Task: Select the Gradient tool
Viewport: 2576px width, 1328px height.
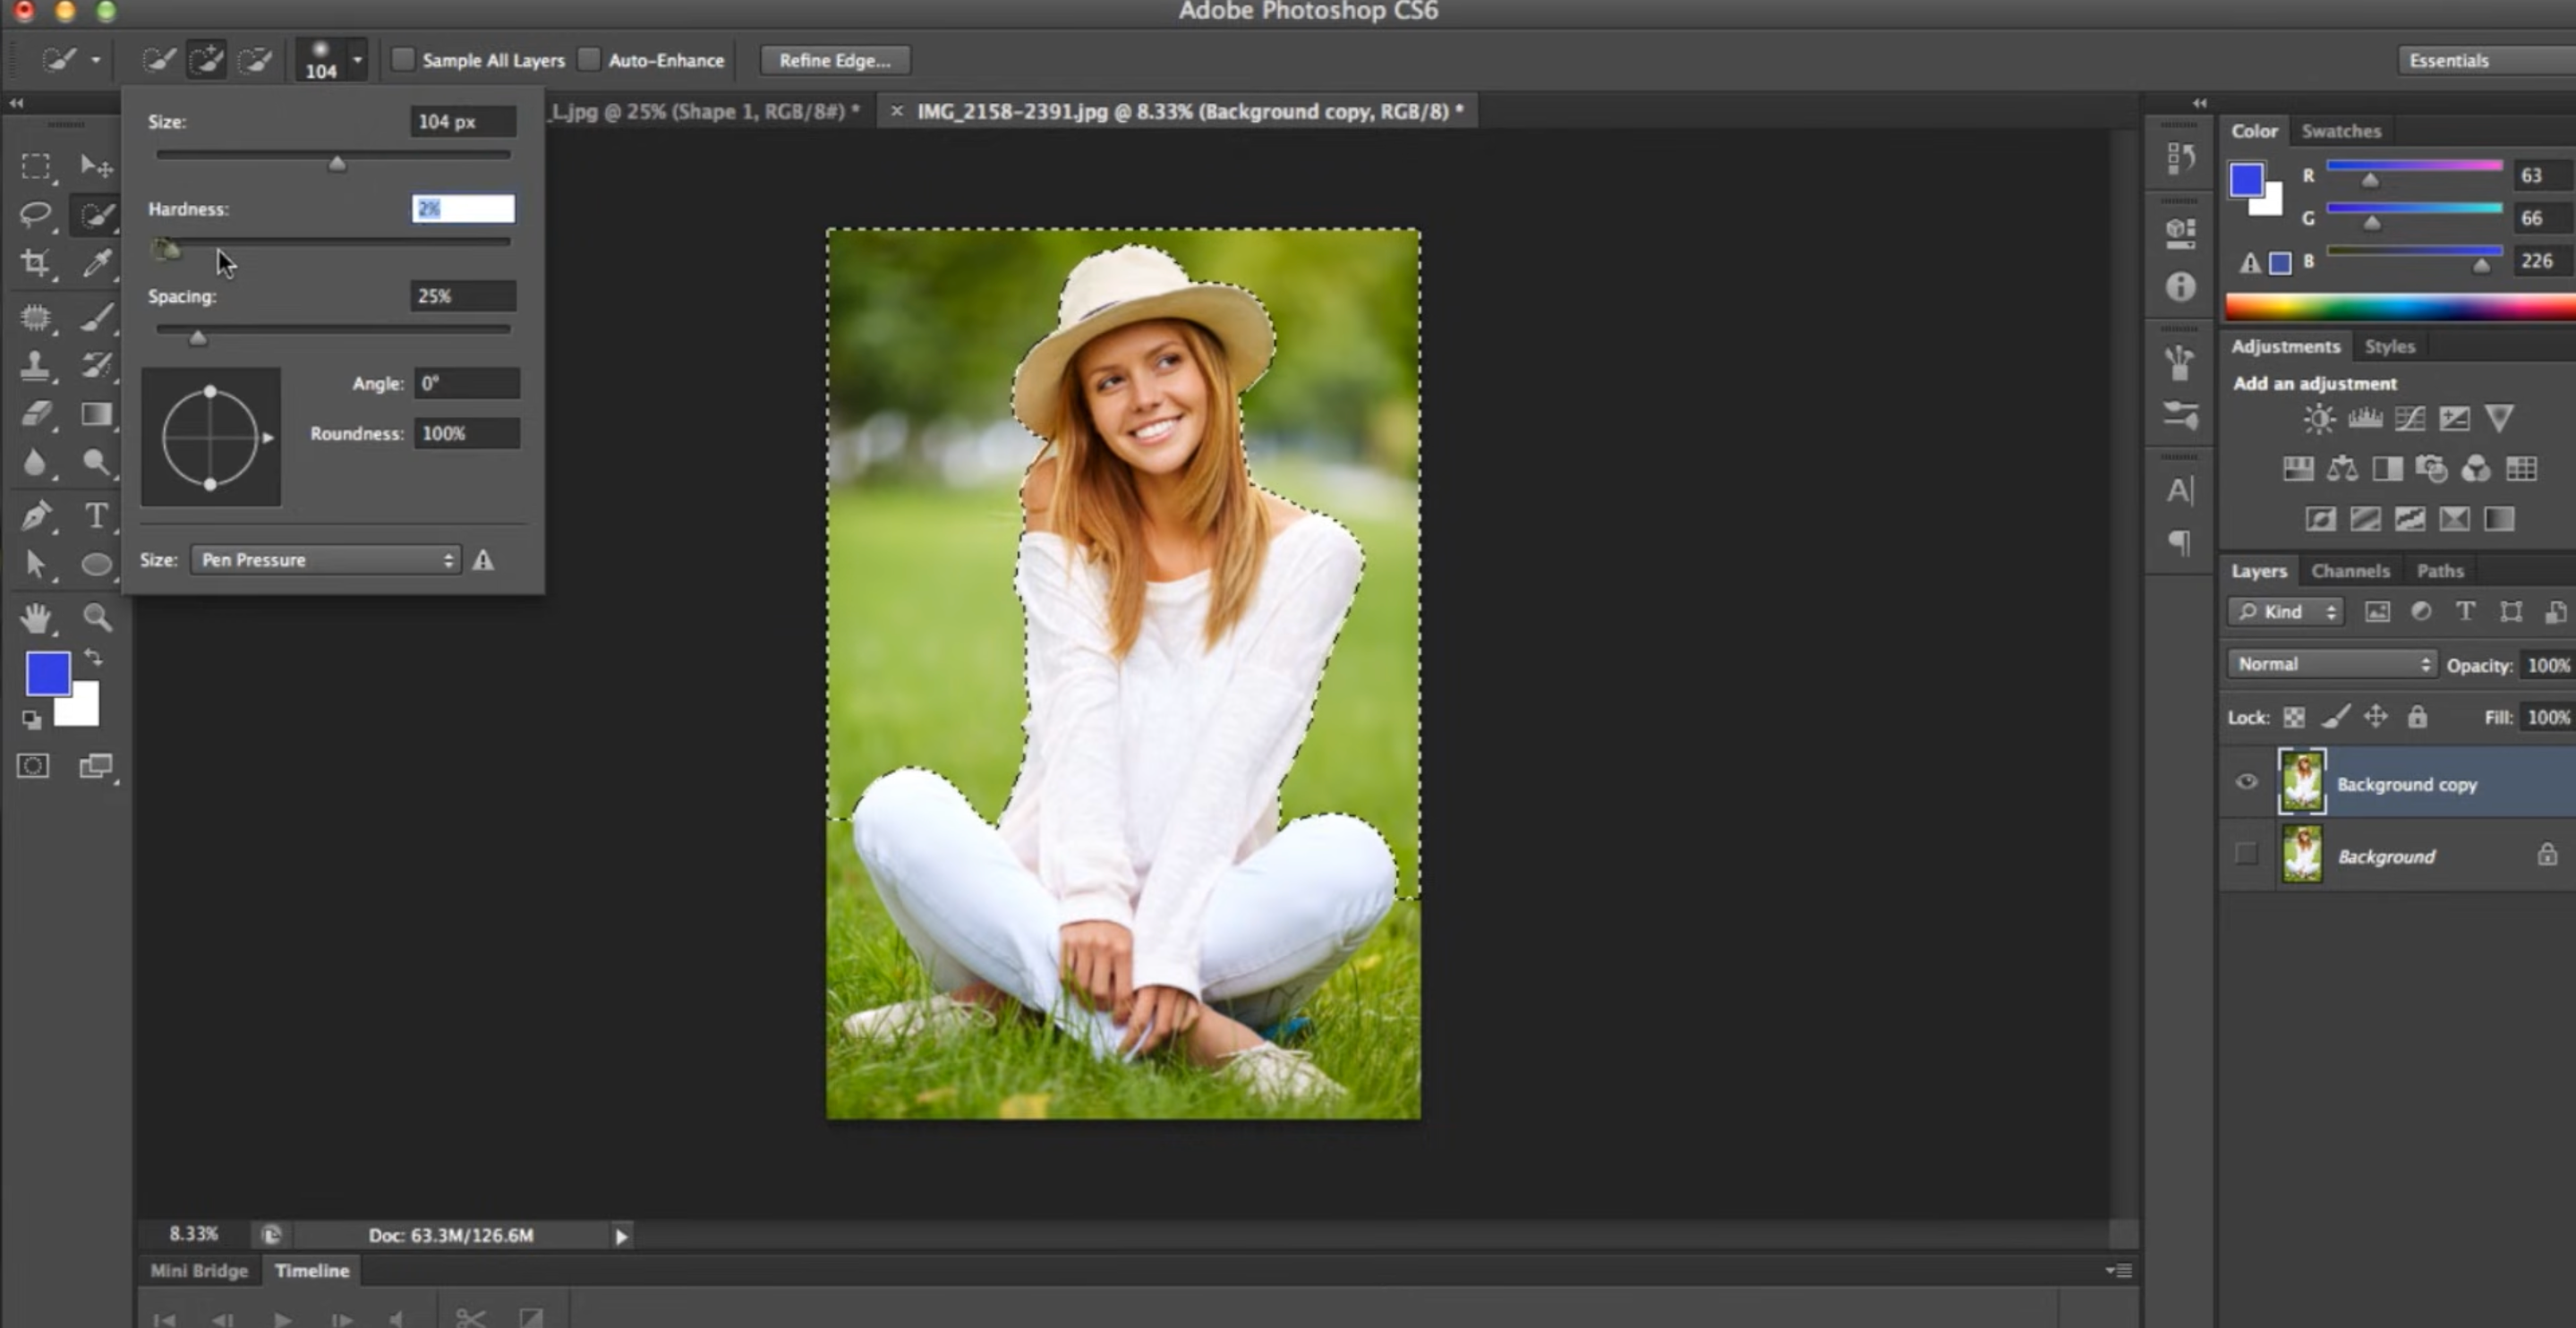Action: click(x=96, y=414)
